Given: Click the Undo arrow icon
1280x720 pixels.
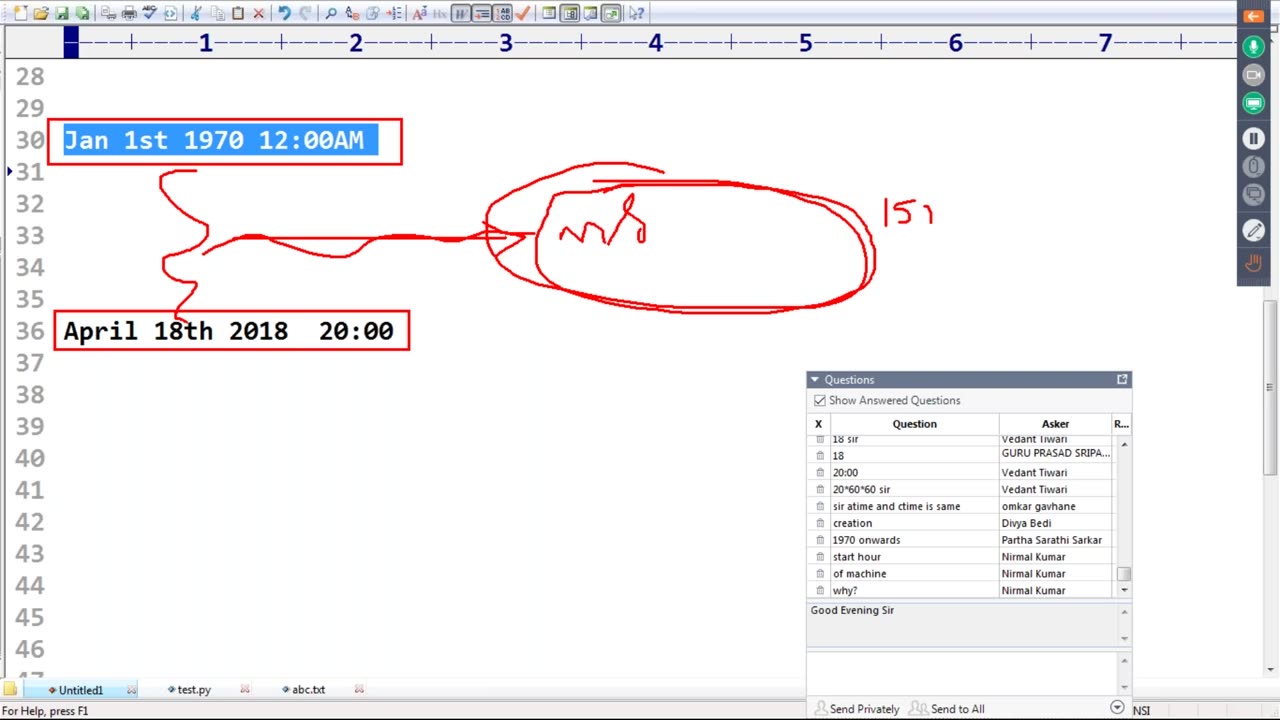Looking at the screenshot, I should [284, 14].
